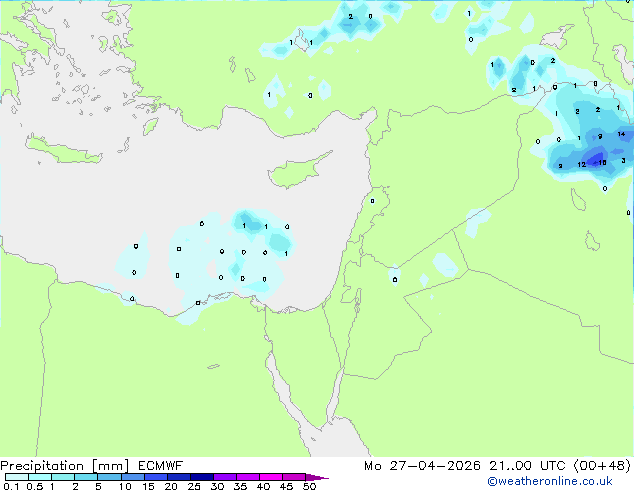
Task: Click legend scale label '0.1'
Action: pos(11,486)
